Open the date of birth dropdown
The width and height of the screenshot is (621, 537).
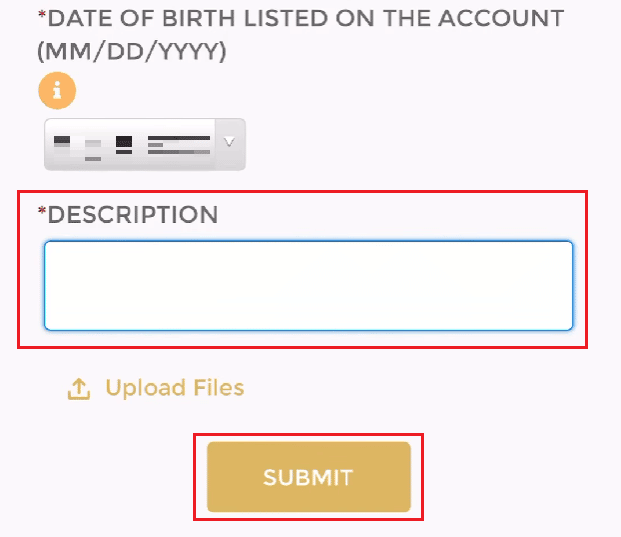[144, 143]
